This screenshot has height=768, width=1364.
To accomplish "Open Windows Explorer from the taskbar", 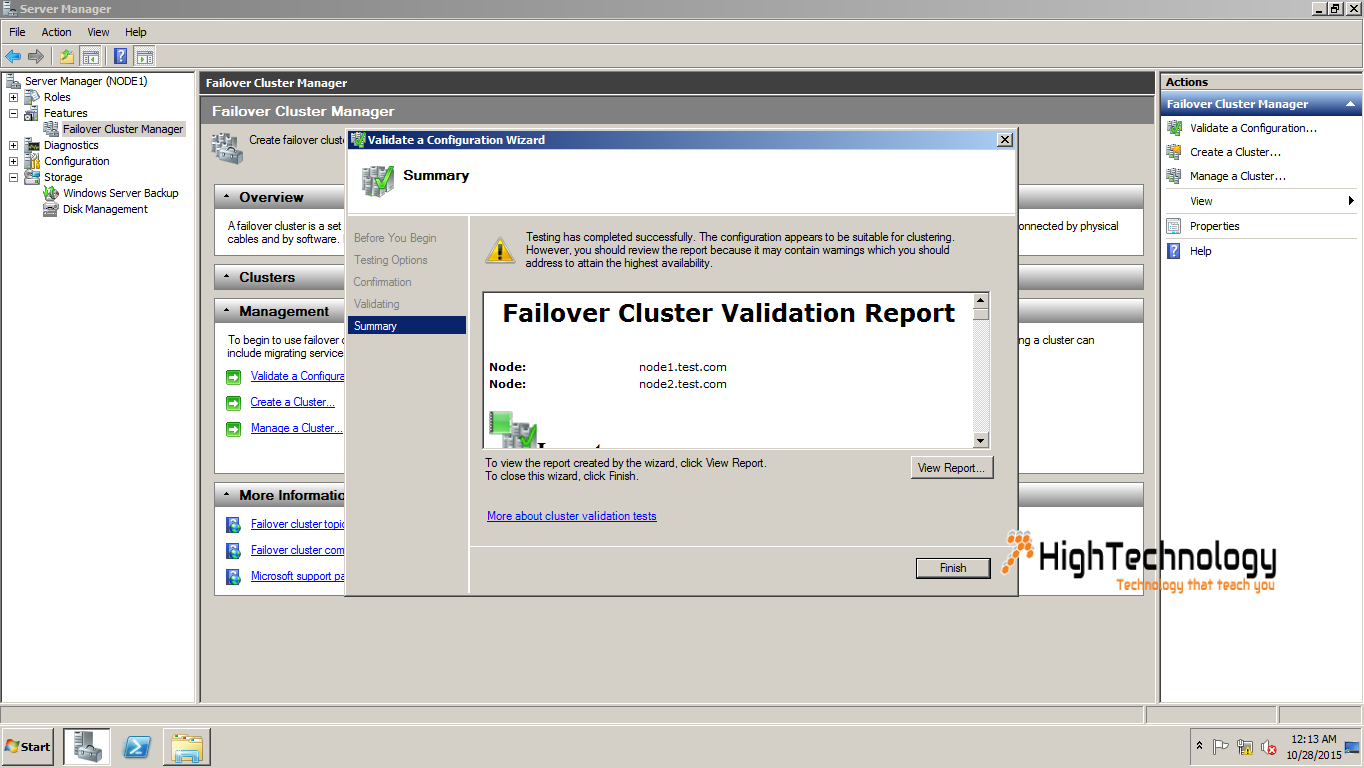I will 187,747.
